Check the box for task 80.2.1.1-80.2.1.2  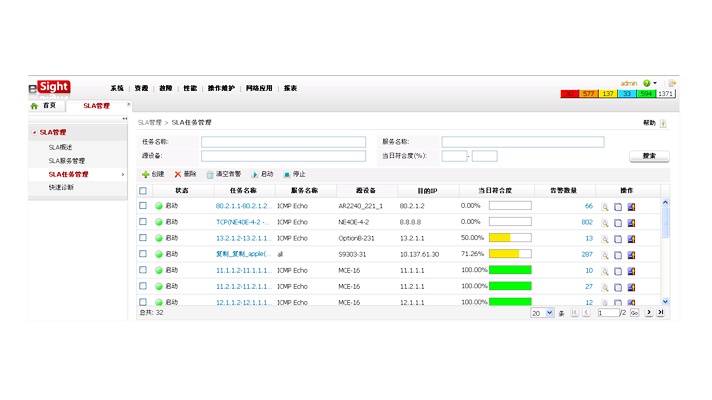(x=143, y=206)
